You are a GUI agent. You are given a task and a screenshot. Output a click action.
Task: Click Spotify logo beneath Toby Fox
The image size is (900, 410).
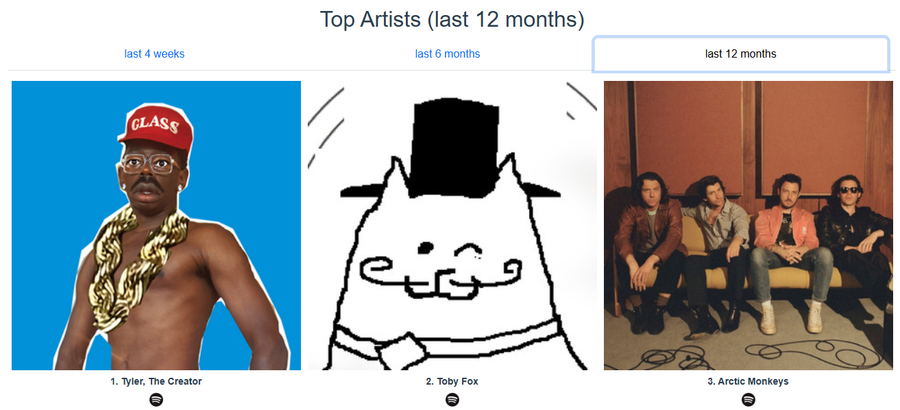pyautogui.click(x=452, y=399)
